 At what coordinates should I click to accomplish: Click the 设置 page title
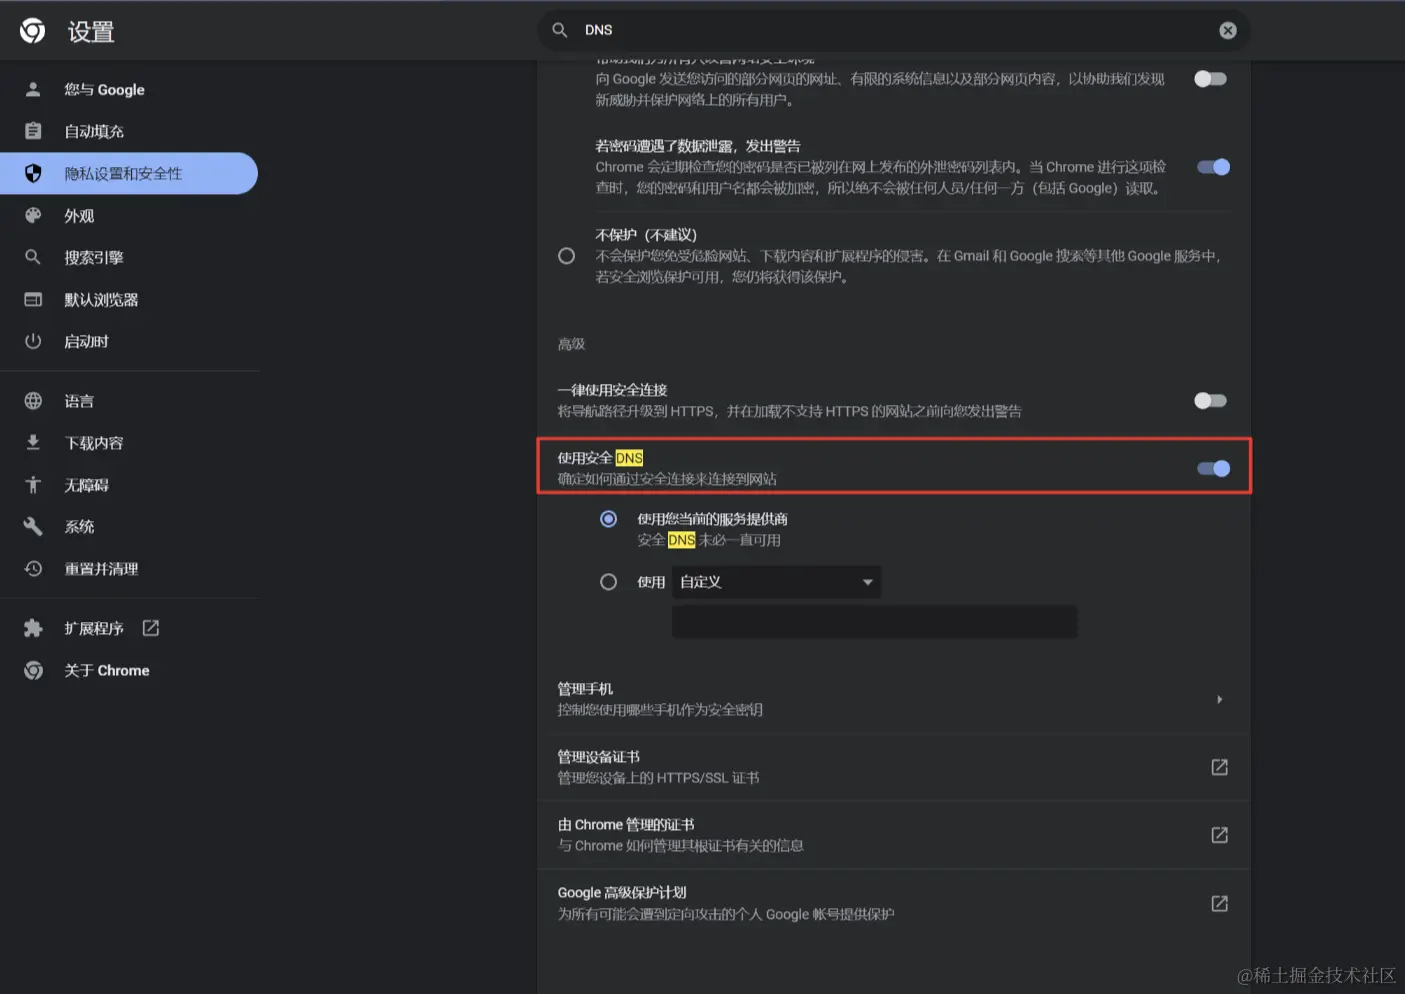coord(91,32)
